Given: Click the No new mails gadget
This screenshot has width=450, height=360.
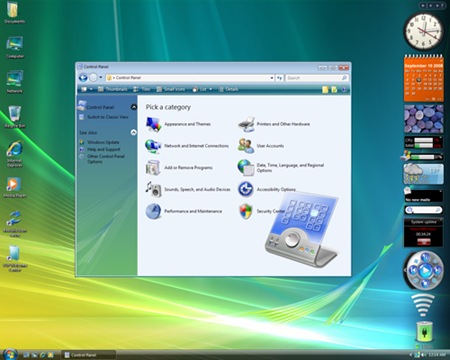Looking at the screenshot, I should coord(423,195).
